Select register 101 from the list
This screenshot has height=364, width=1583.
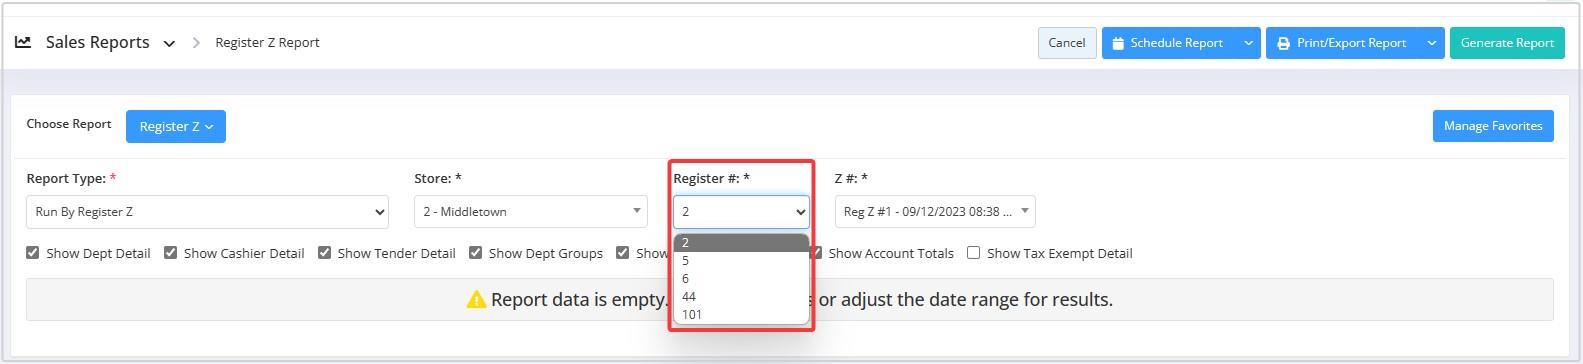point(741,315)
